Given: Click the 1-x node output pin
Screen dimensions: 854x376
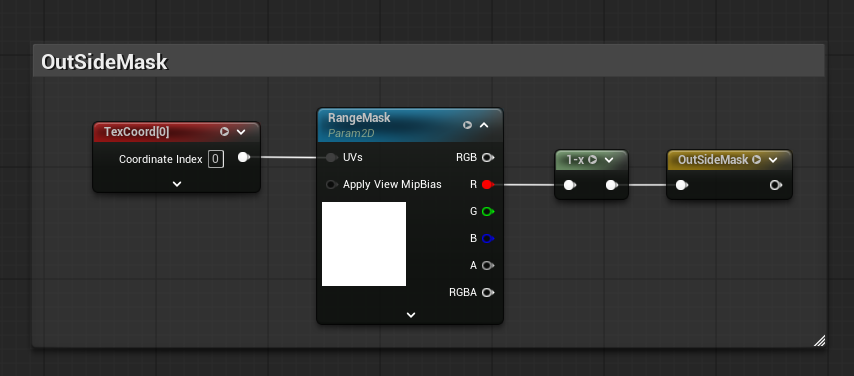Looking at the screenshot, I should 611,185.
